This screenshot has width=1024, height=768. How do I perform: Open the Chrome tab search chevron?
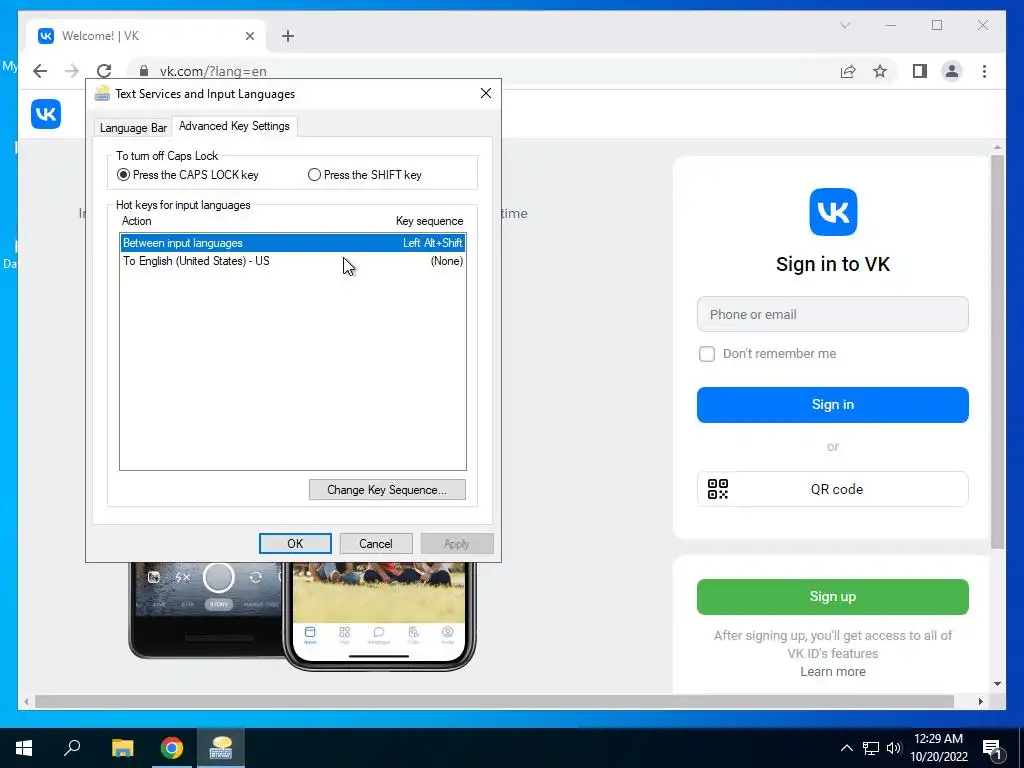(x=845, y=25)
